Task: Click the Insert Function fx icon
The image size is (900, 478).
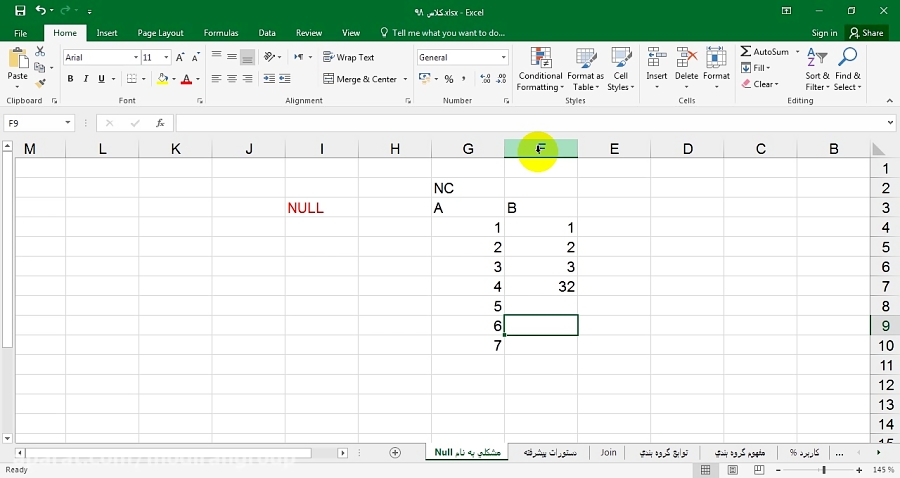Action: (x=160, y=123)
